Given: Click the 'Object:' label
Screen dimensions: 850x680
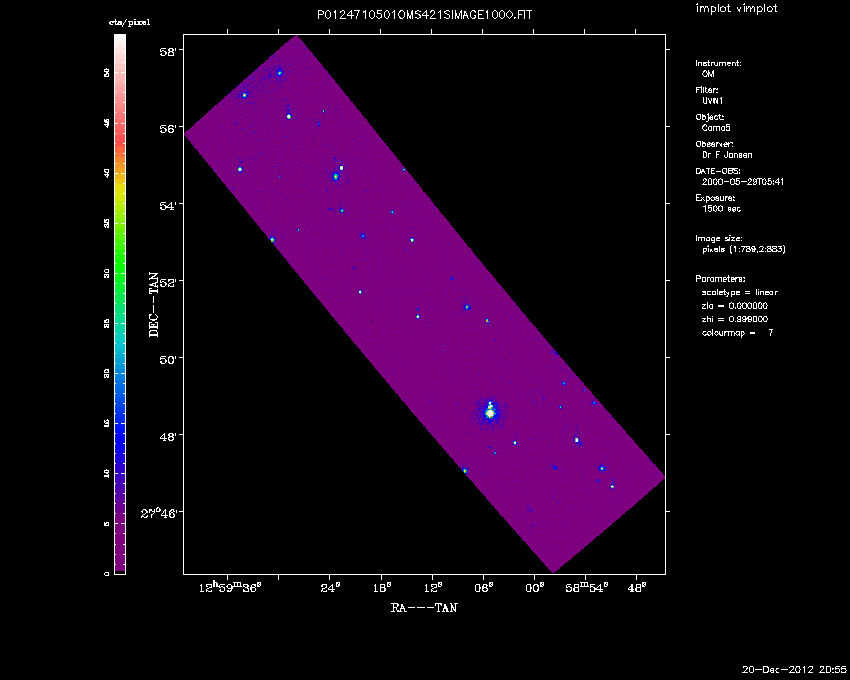Looking at the screenshot, I should [710, 117].
